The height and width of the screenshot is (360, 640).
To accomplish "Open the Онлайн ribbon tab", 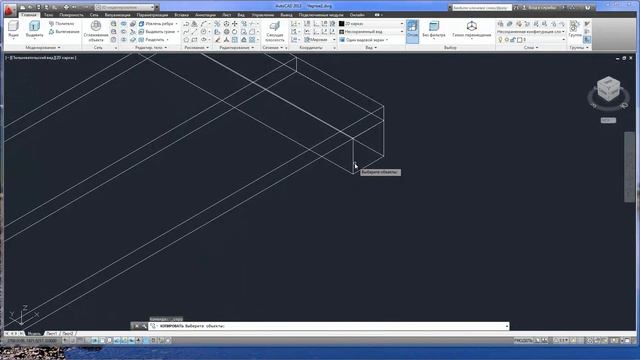I will point(357,15).
